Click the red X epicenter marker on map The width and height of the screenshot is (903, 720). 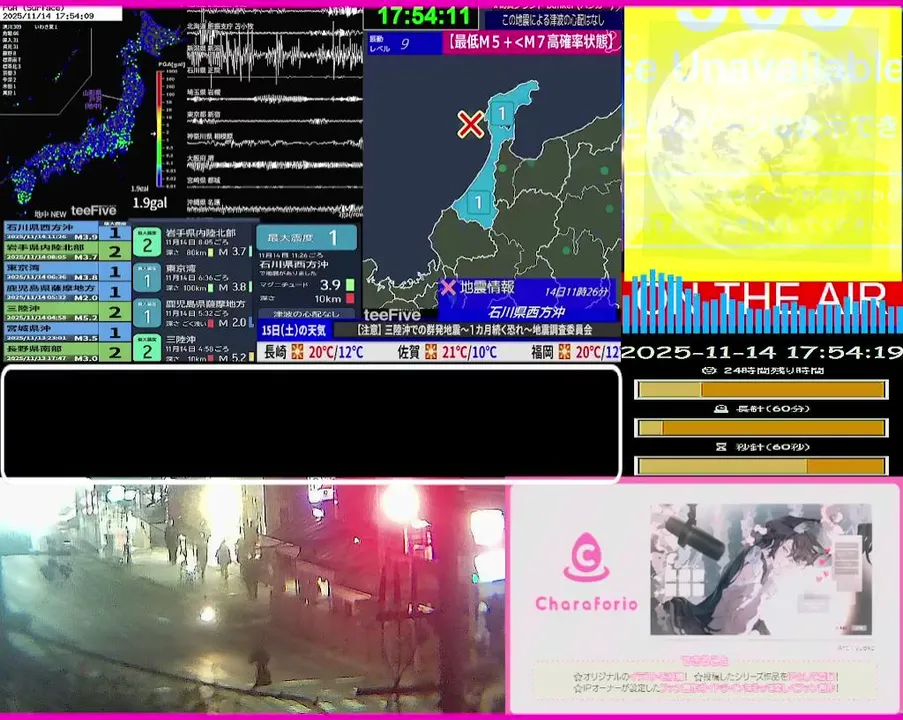point(471,124)
